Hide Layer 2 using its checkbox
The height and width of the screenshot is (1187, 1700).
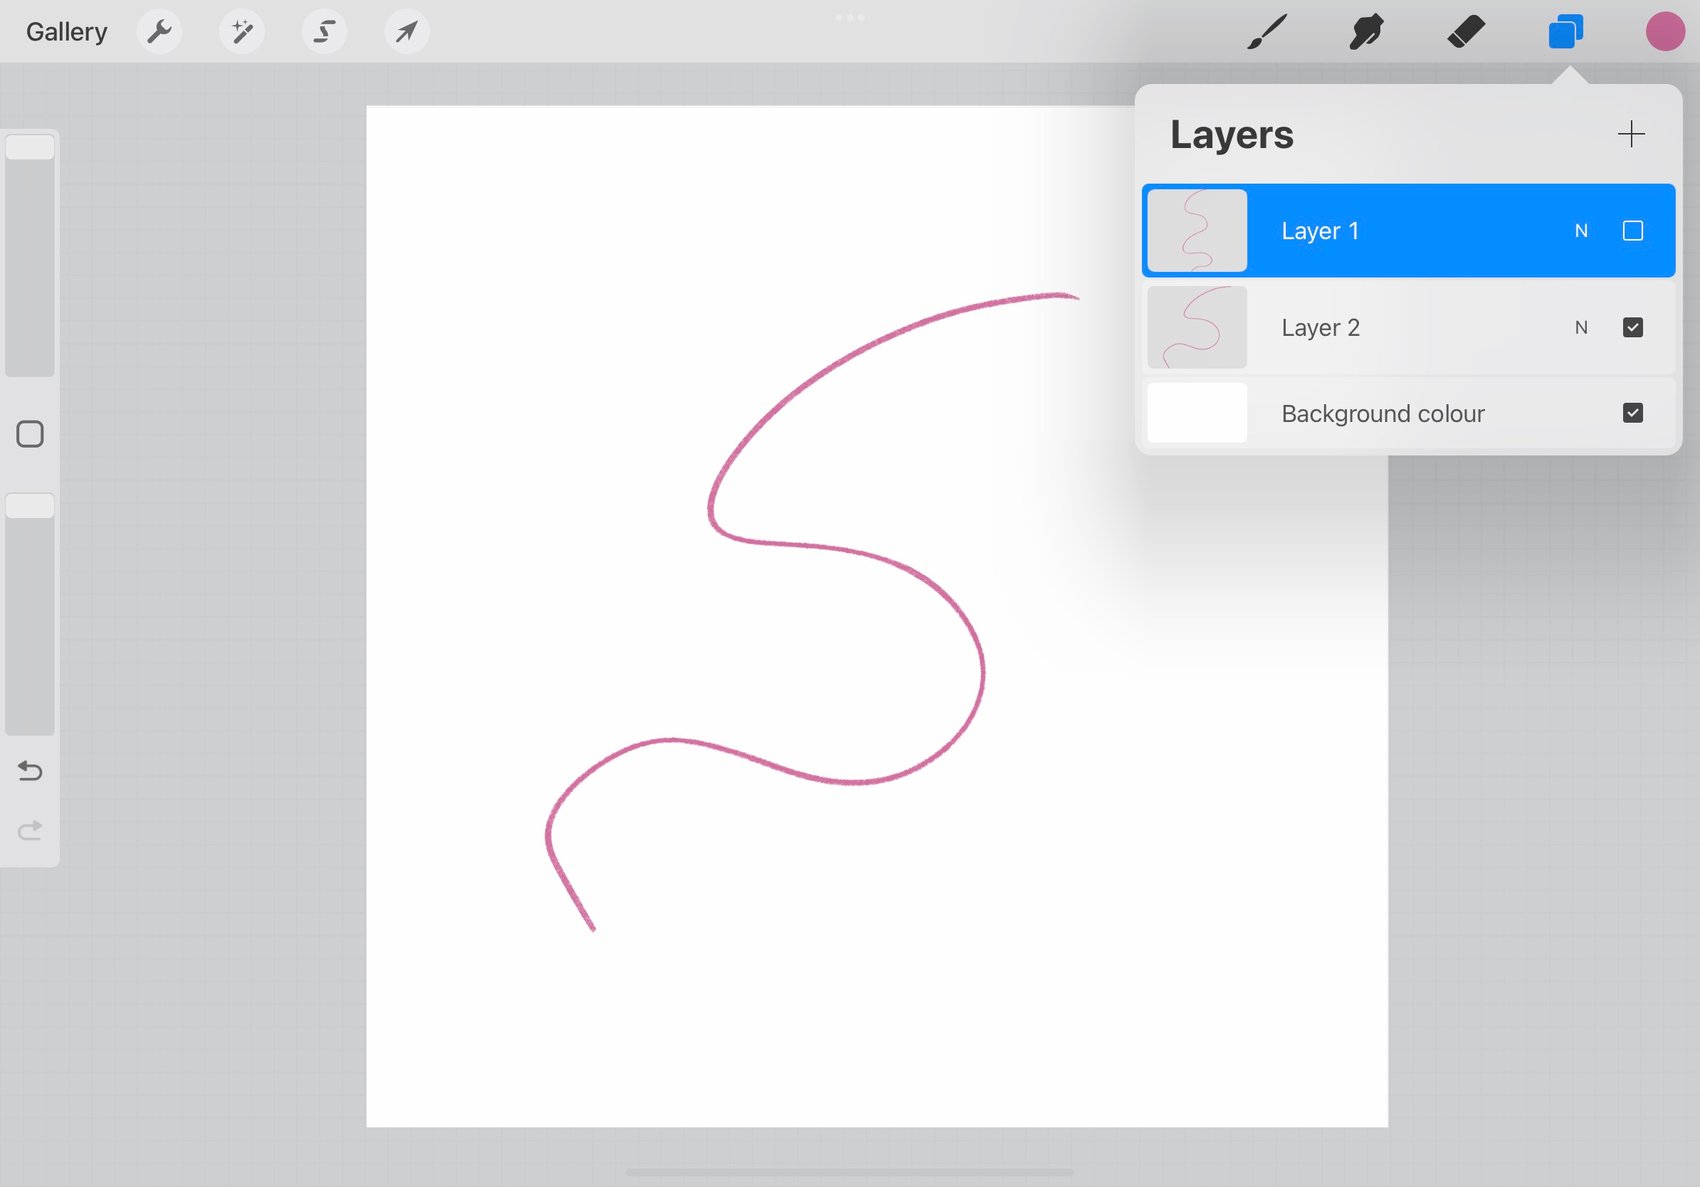pos(1633,328)
